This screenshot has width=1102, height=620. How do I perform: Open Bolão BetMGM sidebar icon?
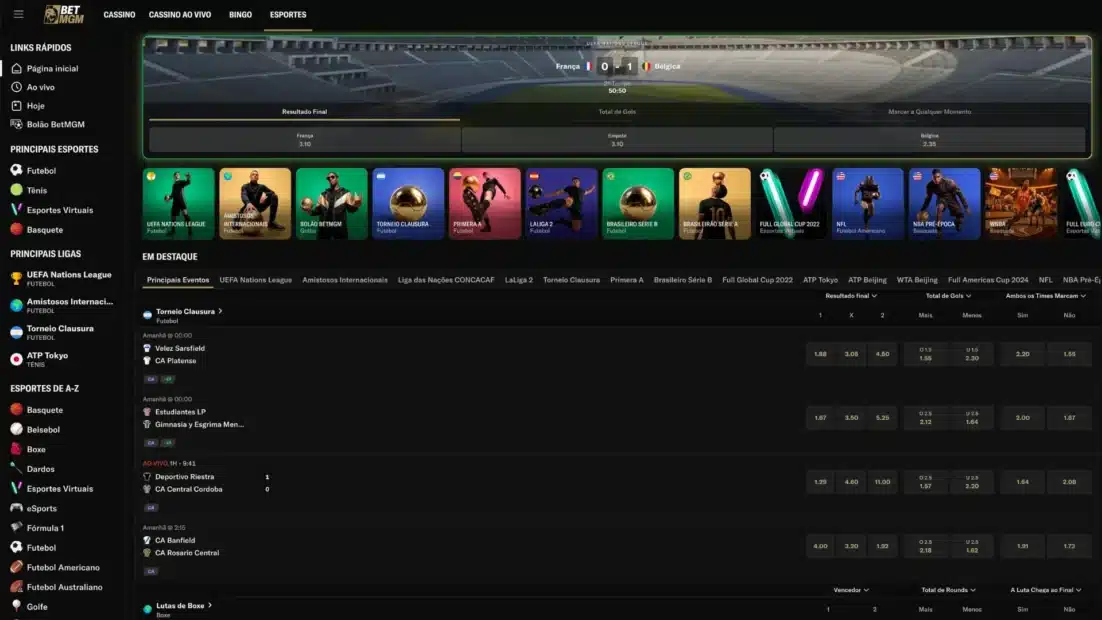pos(16,124)
